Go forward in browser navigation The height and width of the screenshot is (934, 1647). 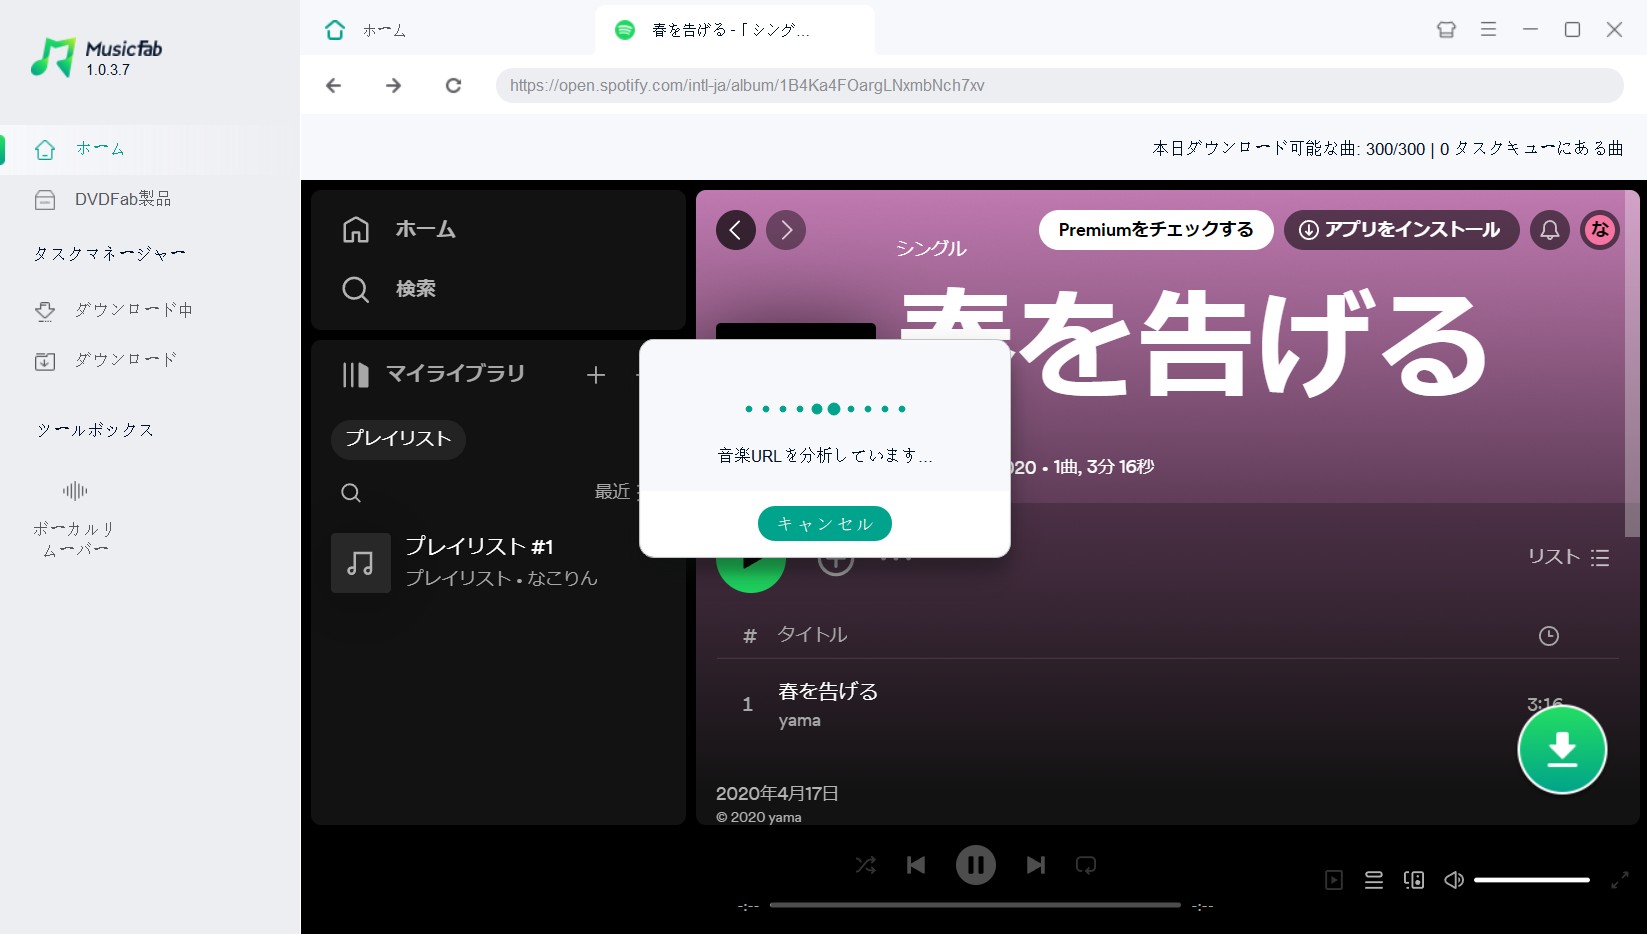click(394, 85)
